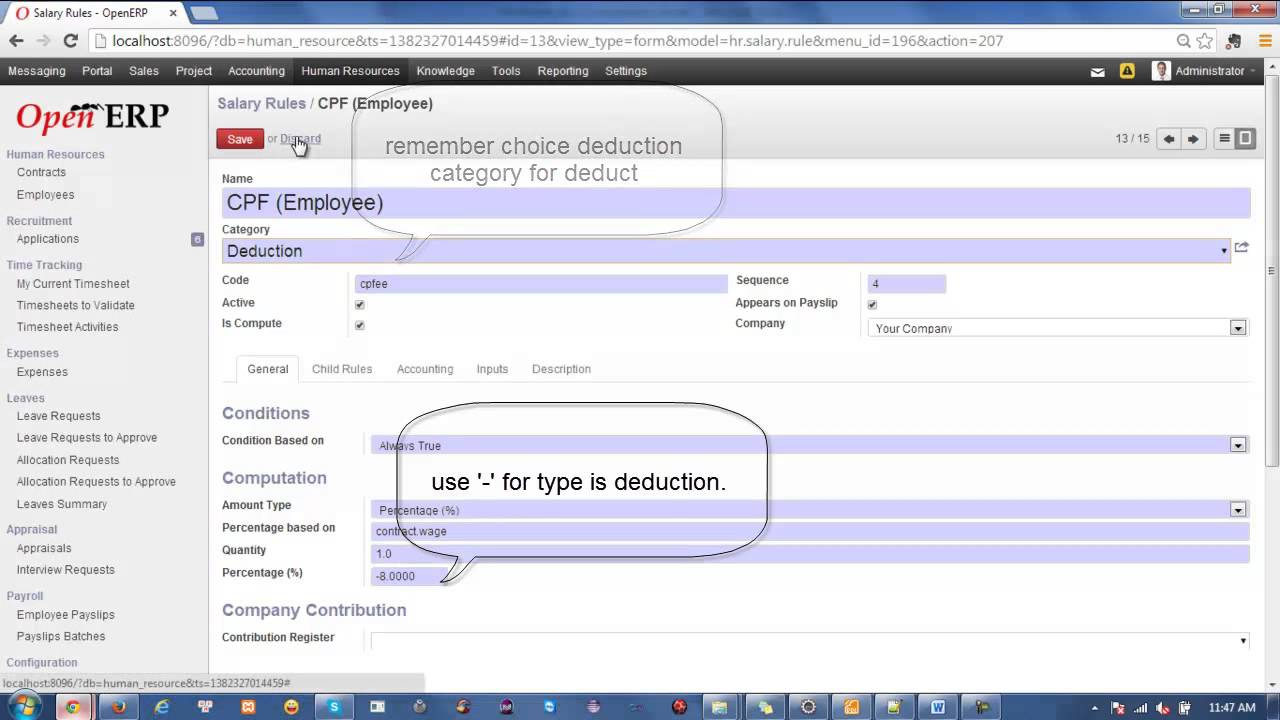
Task: Open Applications in the sidebar
Action: click(x=47, y=239)
